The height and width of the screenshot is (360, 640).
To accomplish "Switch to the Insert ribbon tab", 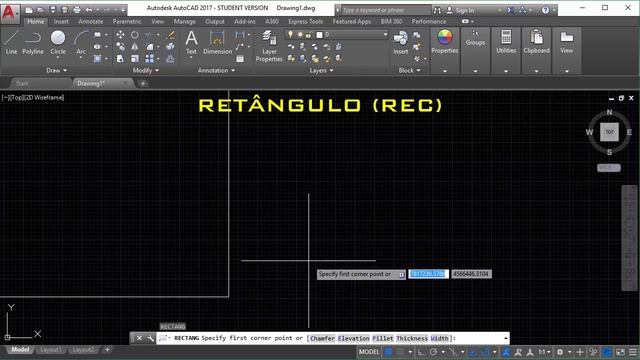I will [x=61, y=21].
